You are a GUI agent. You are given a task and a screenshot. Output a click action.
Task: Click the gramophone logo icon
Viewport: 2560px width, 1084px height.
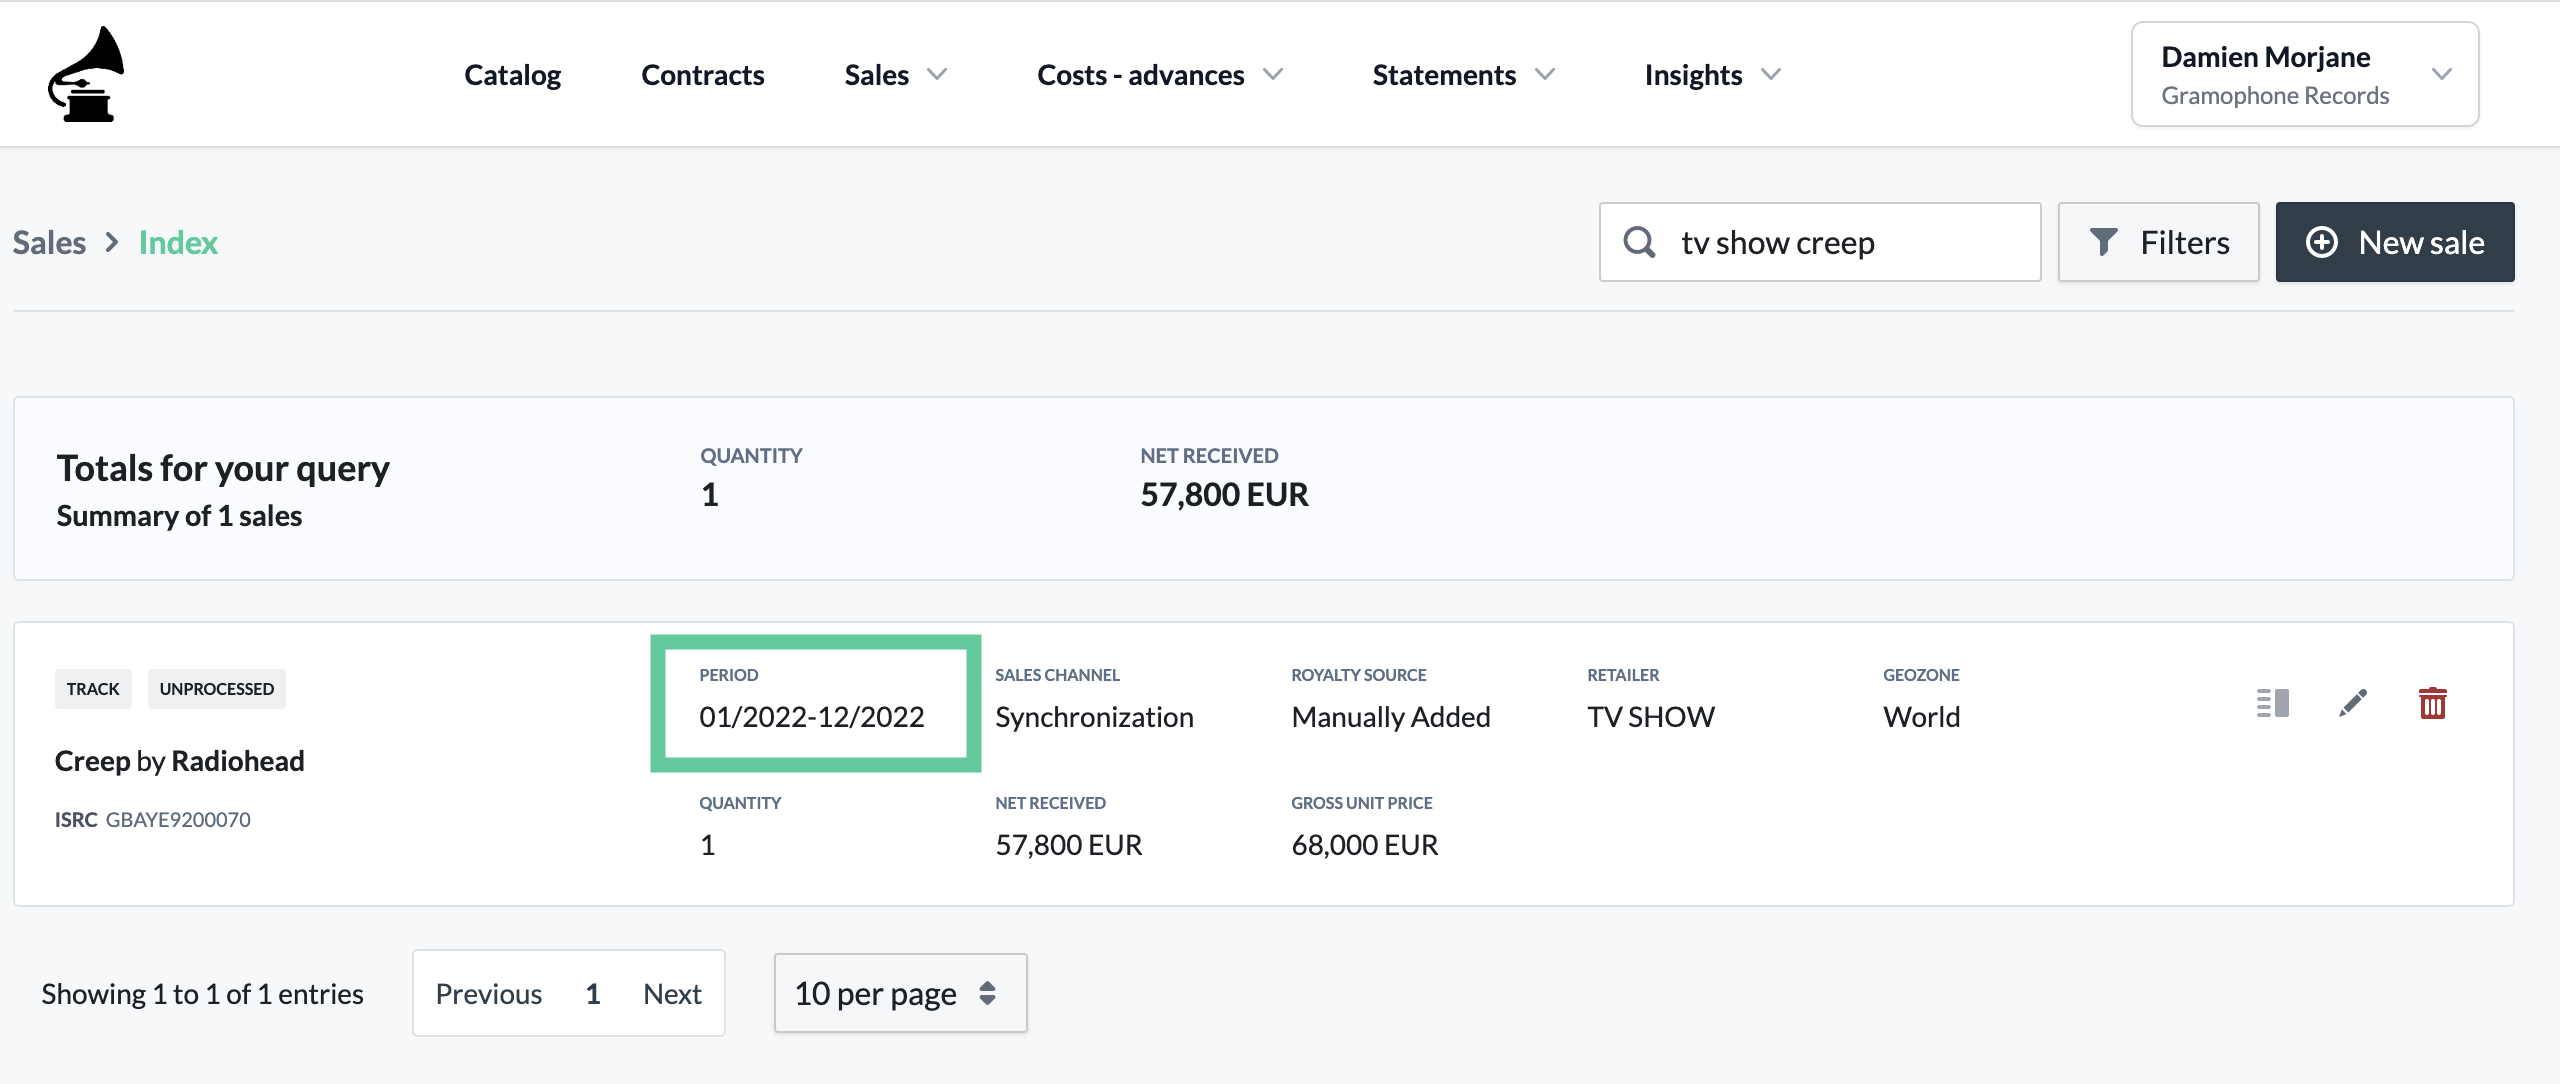tap(87, 74)
